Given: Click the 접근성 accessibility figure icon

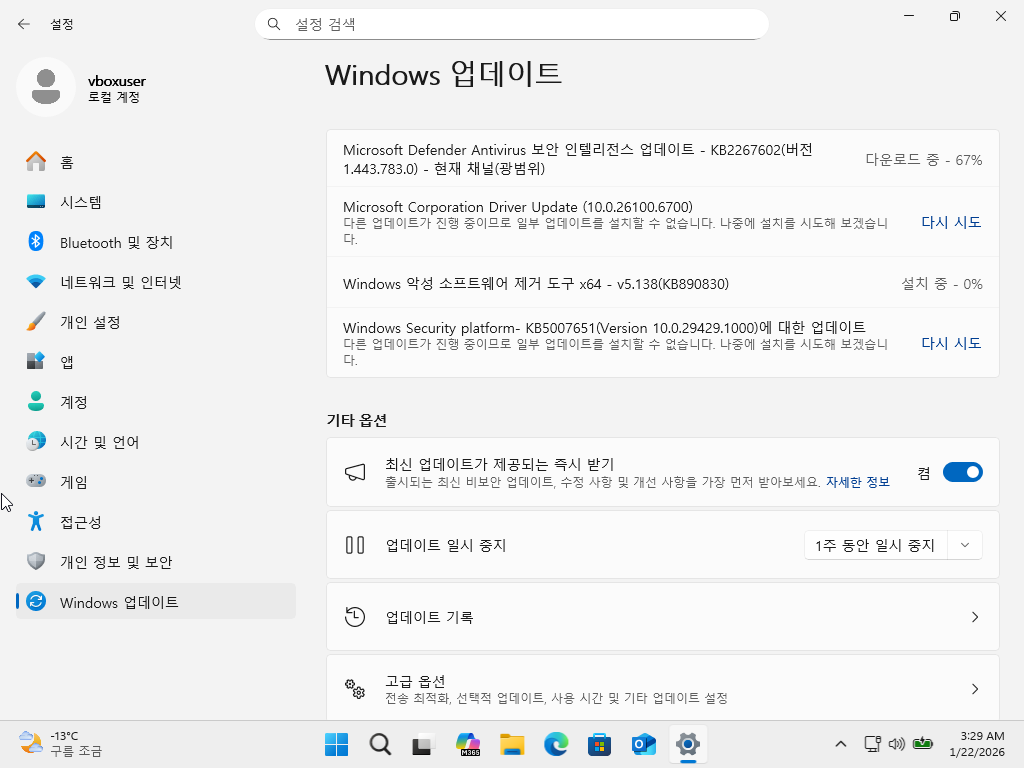Looking at the screenshot, I should pyautogui.click(x=36, y=522).
